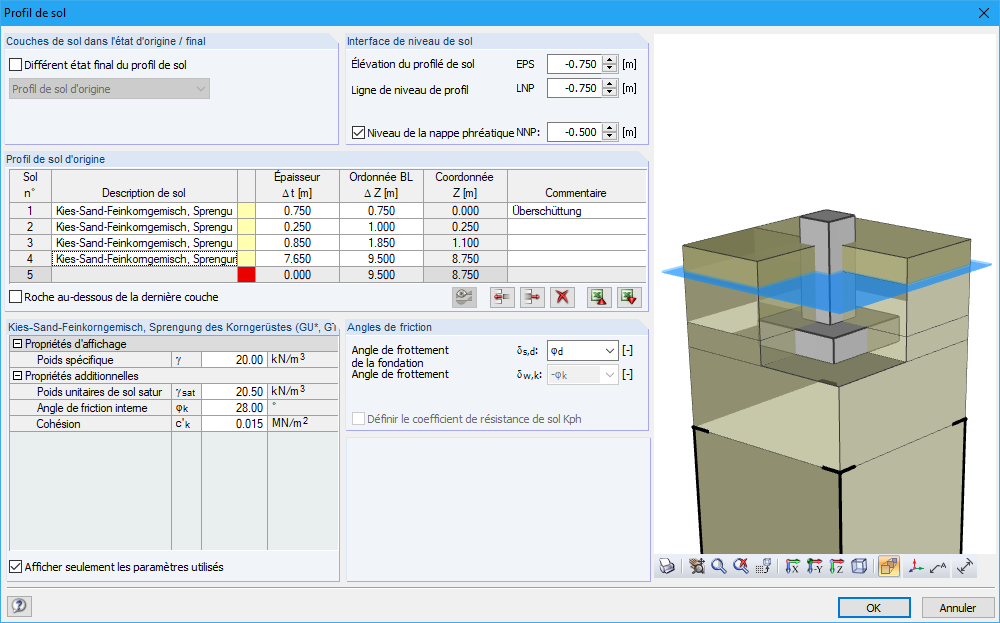This screenshot has height=623, width=1000.
Task: Show view in -Y direction
Action: pos(814,566)
